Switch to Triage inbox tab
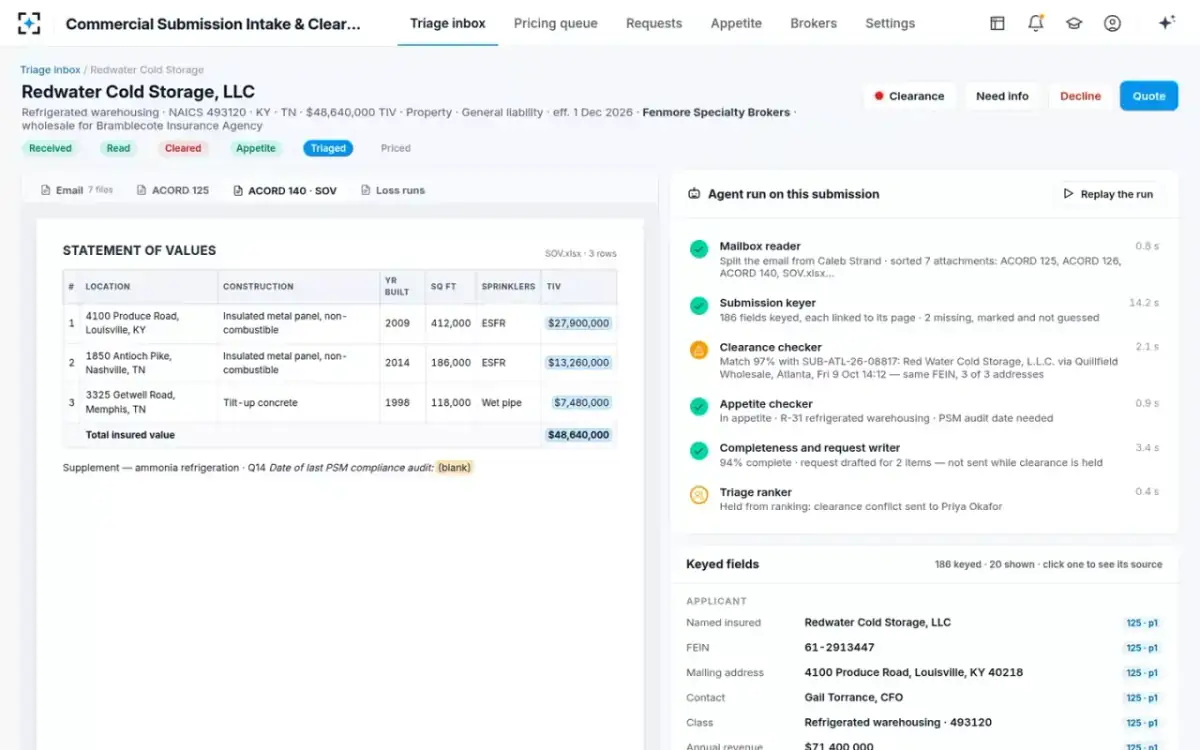The width and height of the screenshot is (1200, 750). [x=448, y=23]
